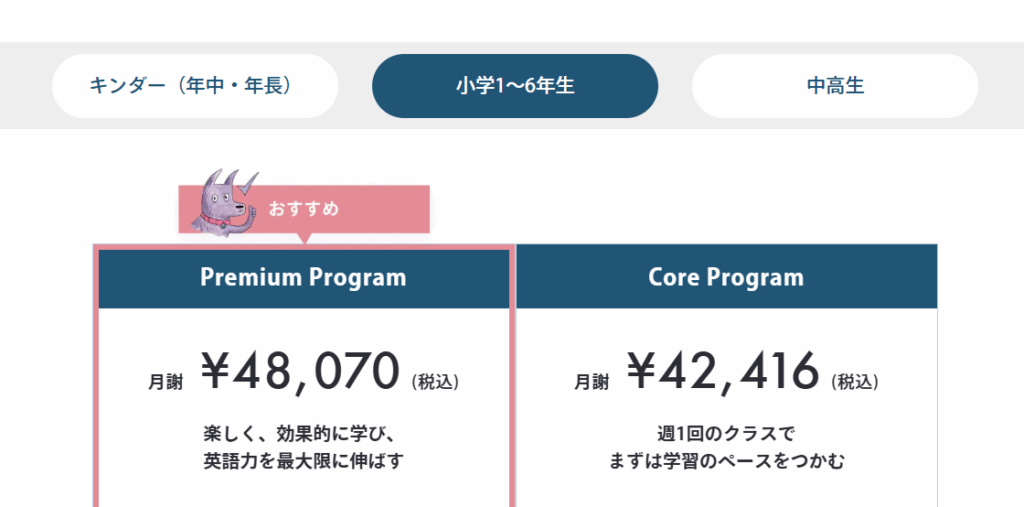Click (税込) next to ¥48,070

pyautogui.click(x=435, y=381)
